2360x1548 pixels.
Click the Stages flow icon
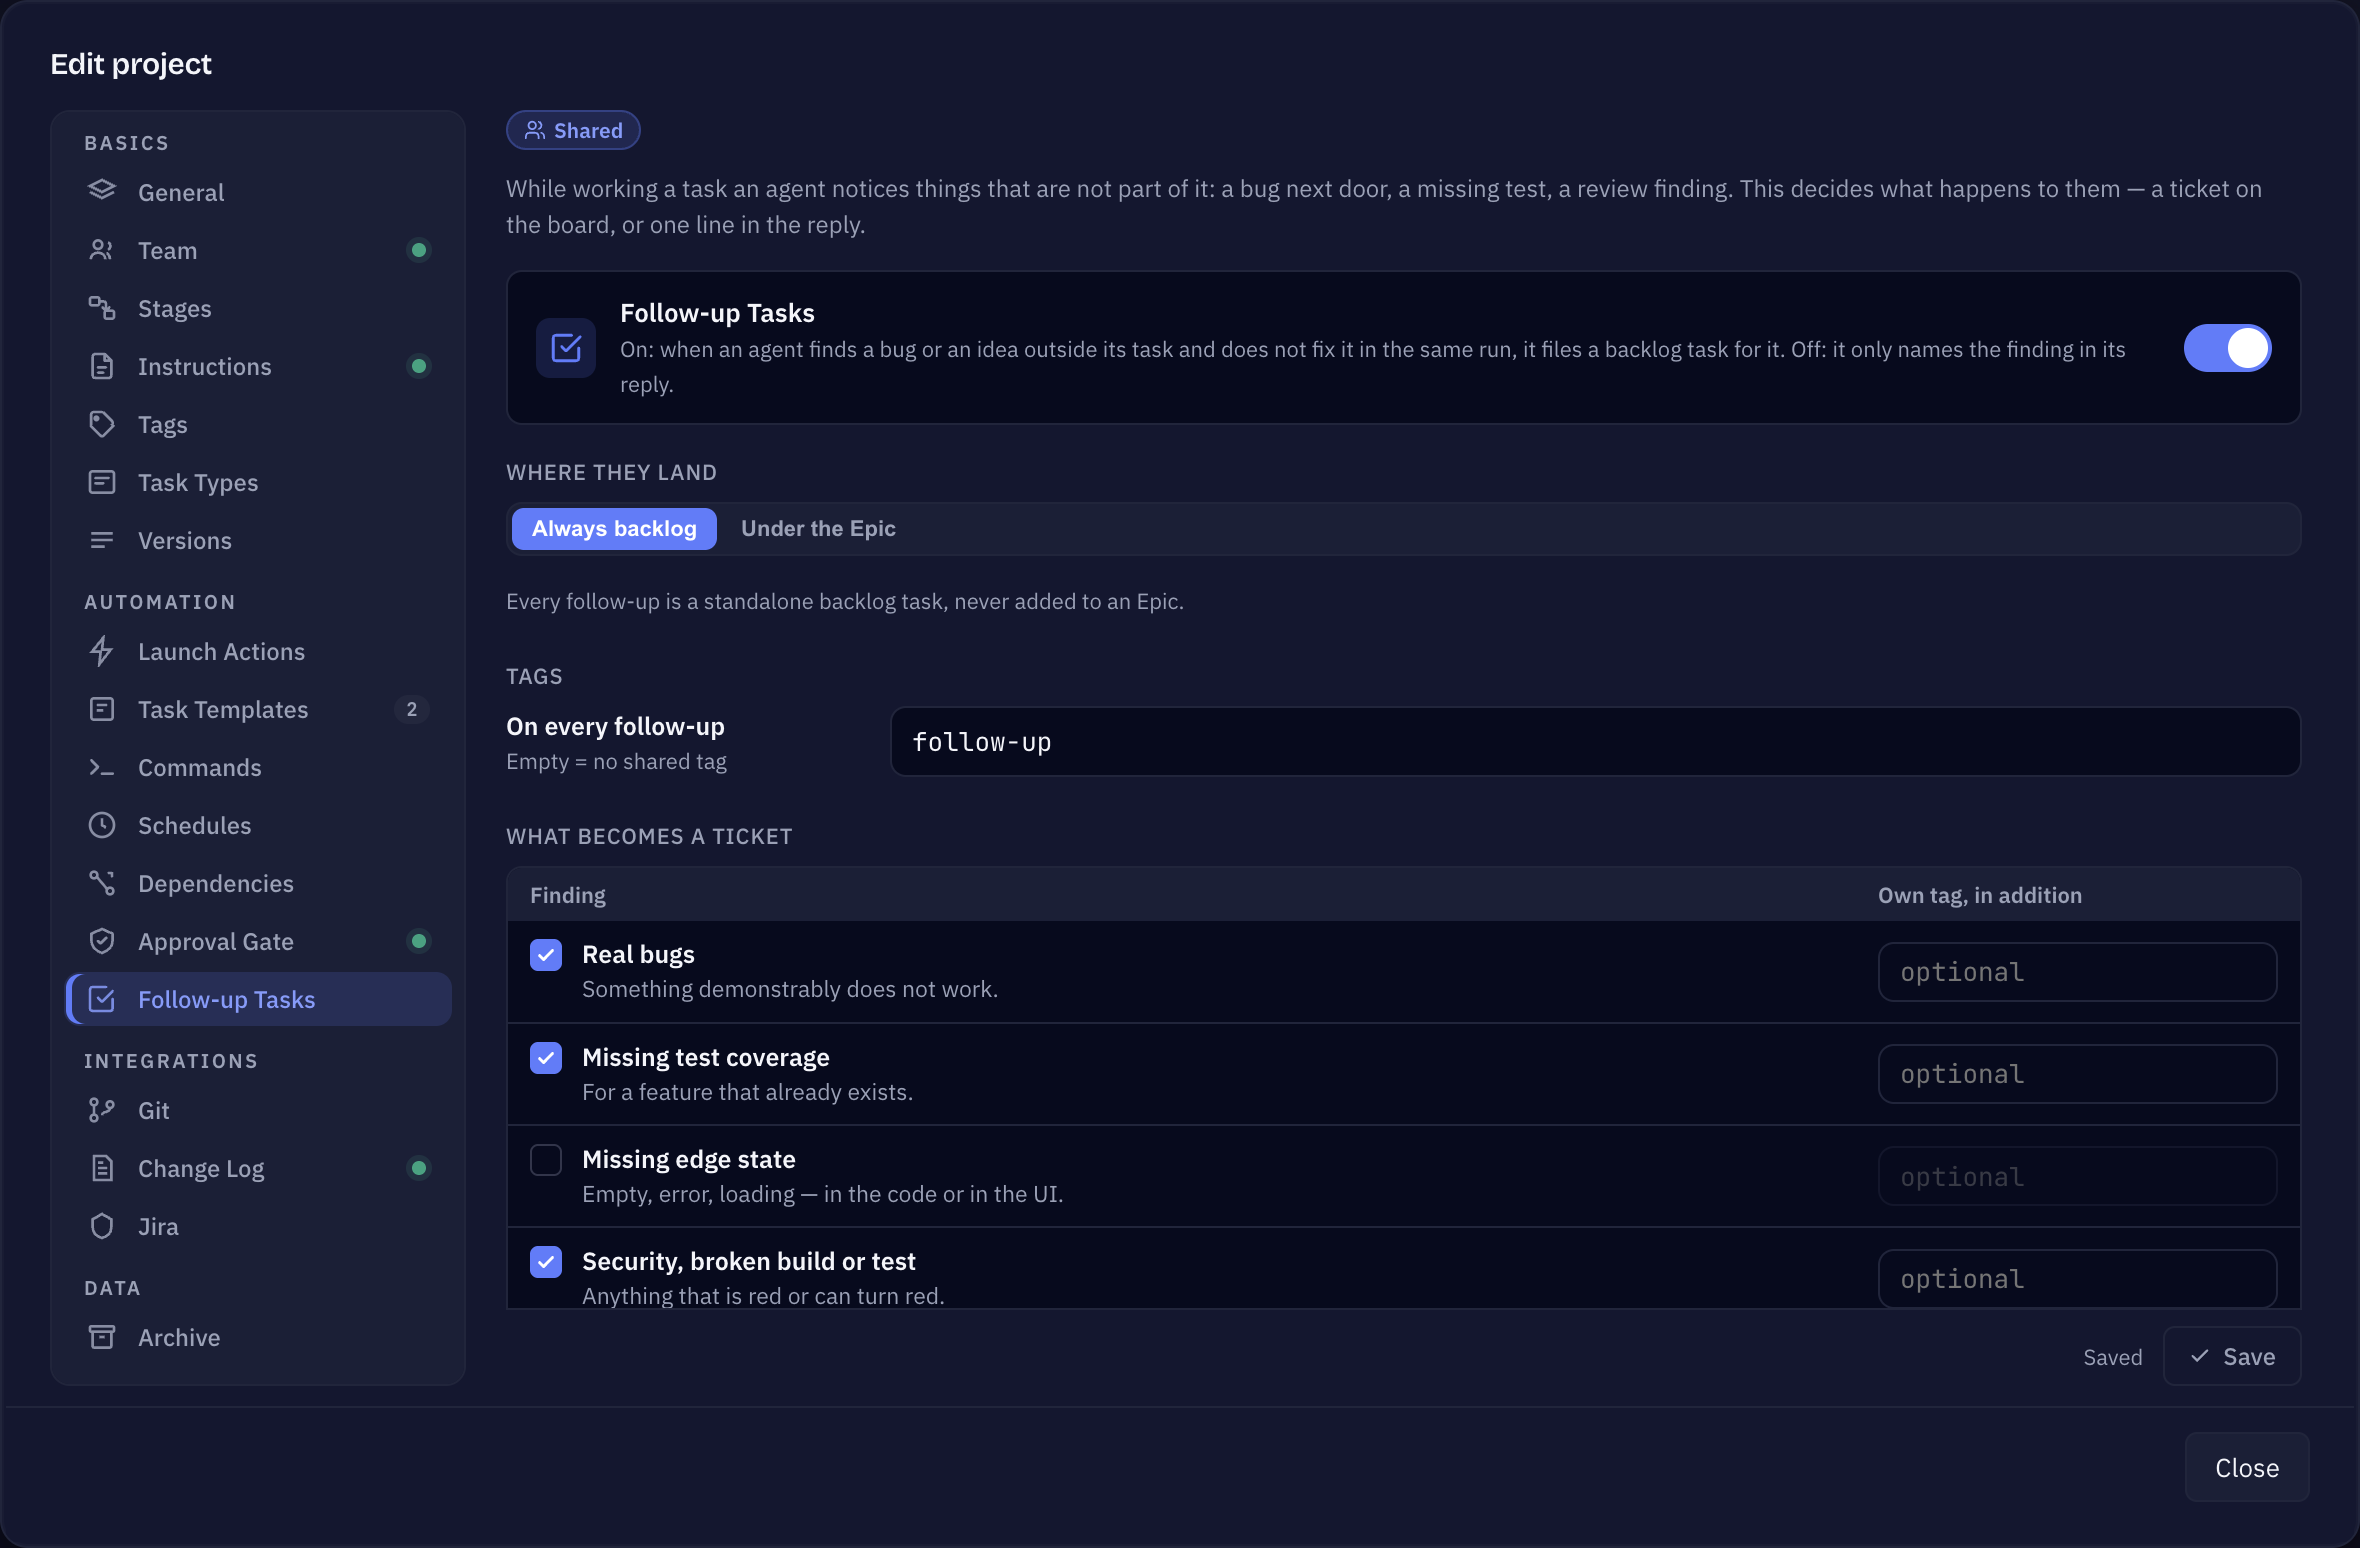[102, 307]
